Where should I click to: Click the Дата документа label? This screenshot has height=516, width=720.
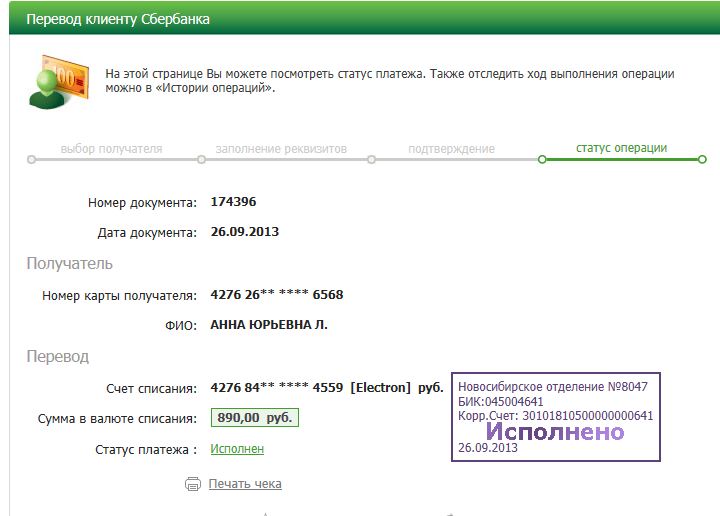[147, 233]
